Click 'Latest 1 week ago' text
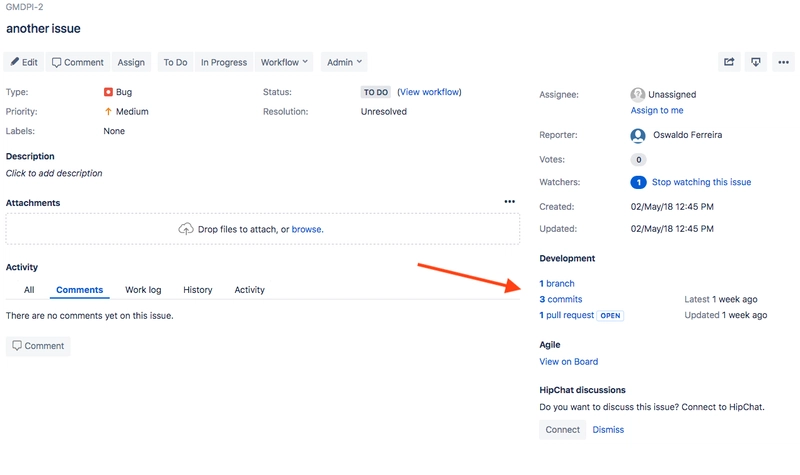800x475 pixels. 721,299
